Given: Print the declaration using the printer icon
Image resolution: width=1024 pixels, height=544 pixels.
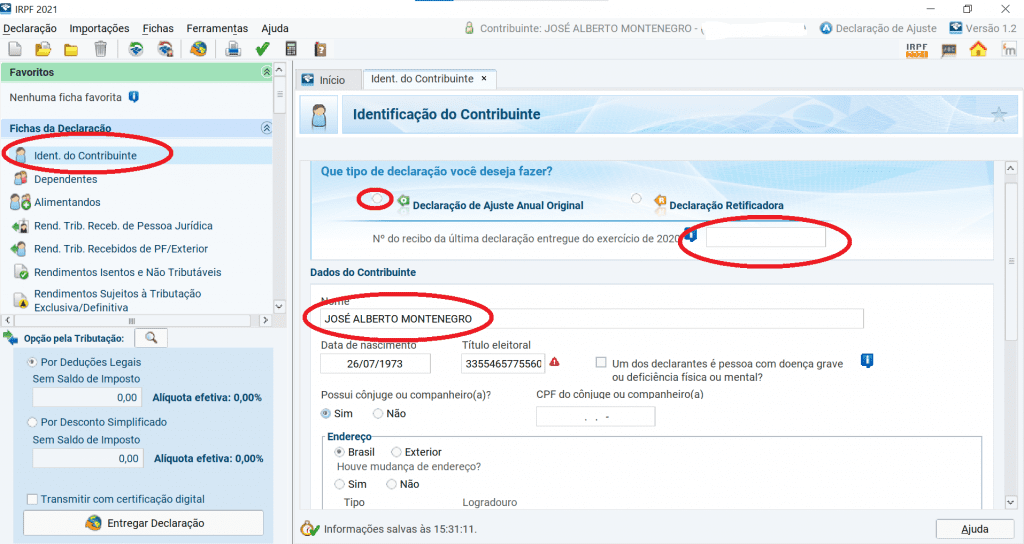Looking at the screenshot, I should 233,49.
